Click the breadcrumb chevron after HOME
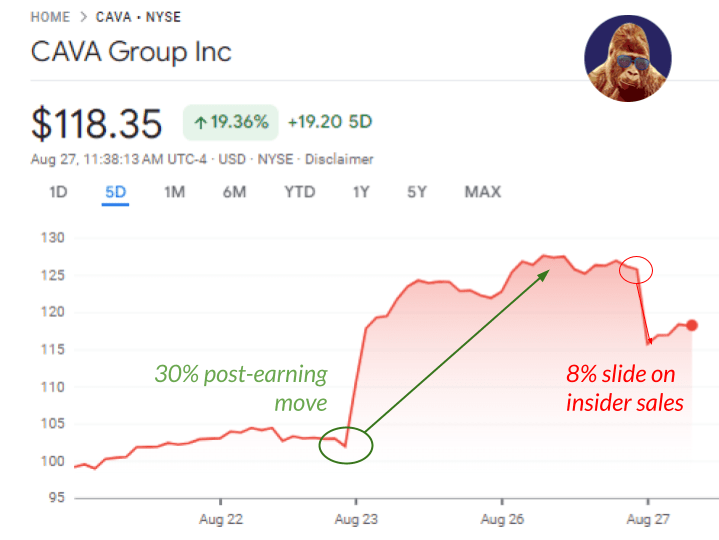This screenshot has width=719, height=540. point(82,17)
